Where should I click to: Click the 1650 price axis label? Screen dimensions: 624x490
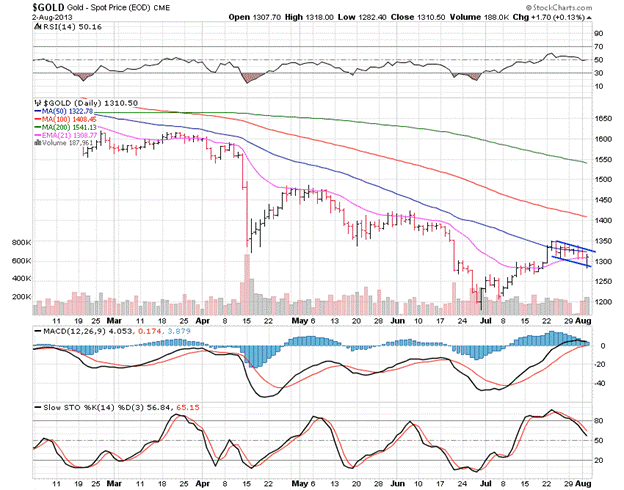(x=603, y=119)
